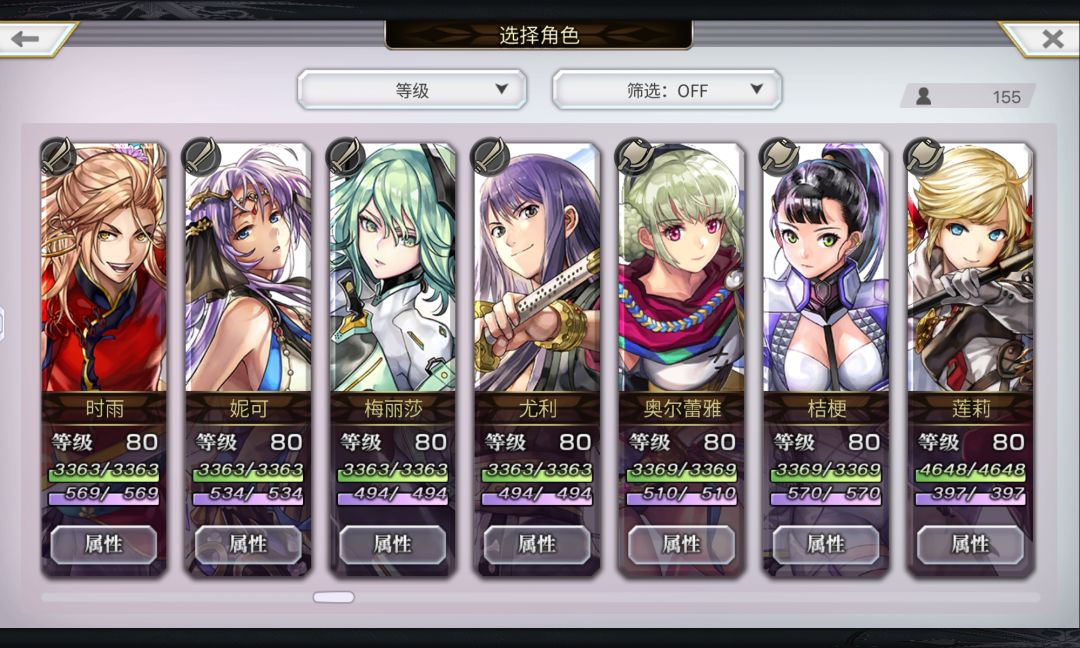
Task: Click the horizontal scrollbar handle
Action: [x=334, y=597]
